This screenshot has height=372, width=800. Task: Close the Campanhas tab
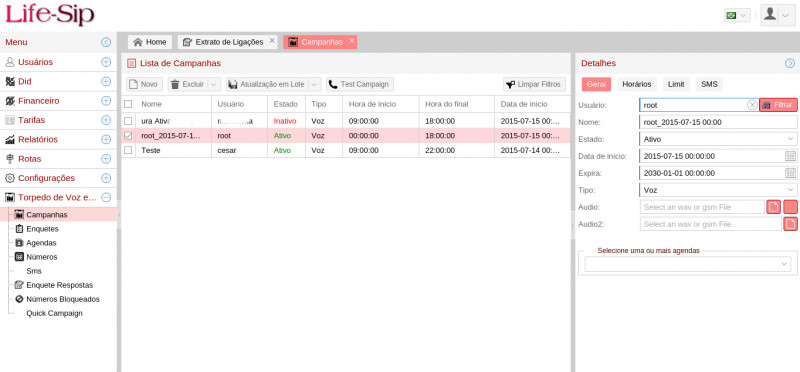point(352,40)
